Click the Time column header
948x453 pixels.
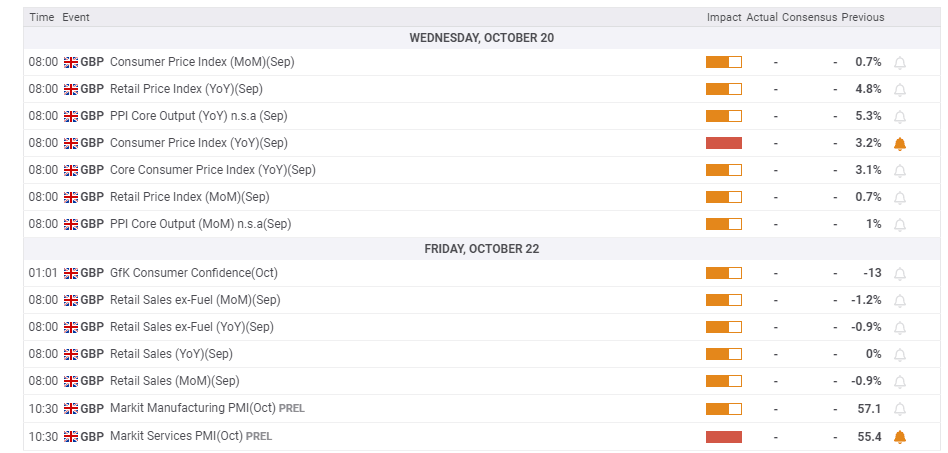[41, 17]
